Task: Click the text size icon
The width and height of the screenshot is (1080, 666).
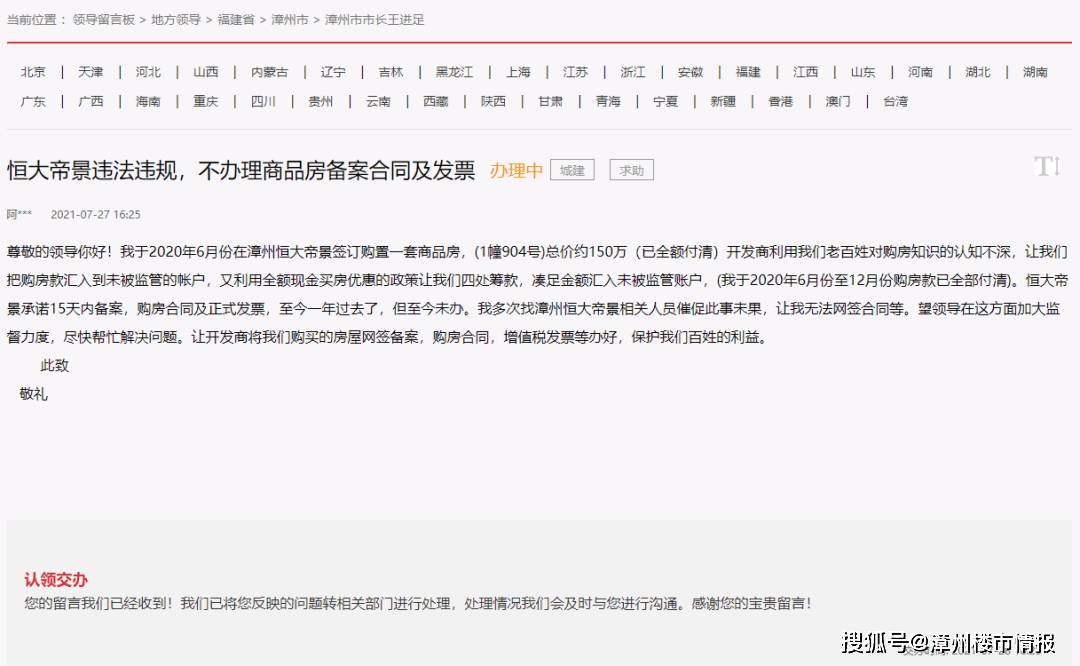Action: click(x=1046, y=167)
